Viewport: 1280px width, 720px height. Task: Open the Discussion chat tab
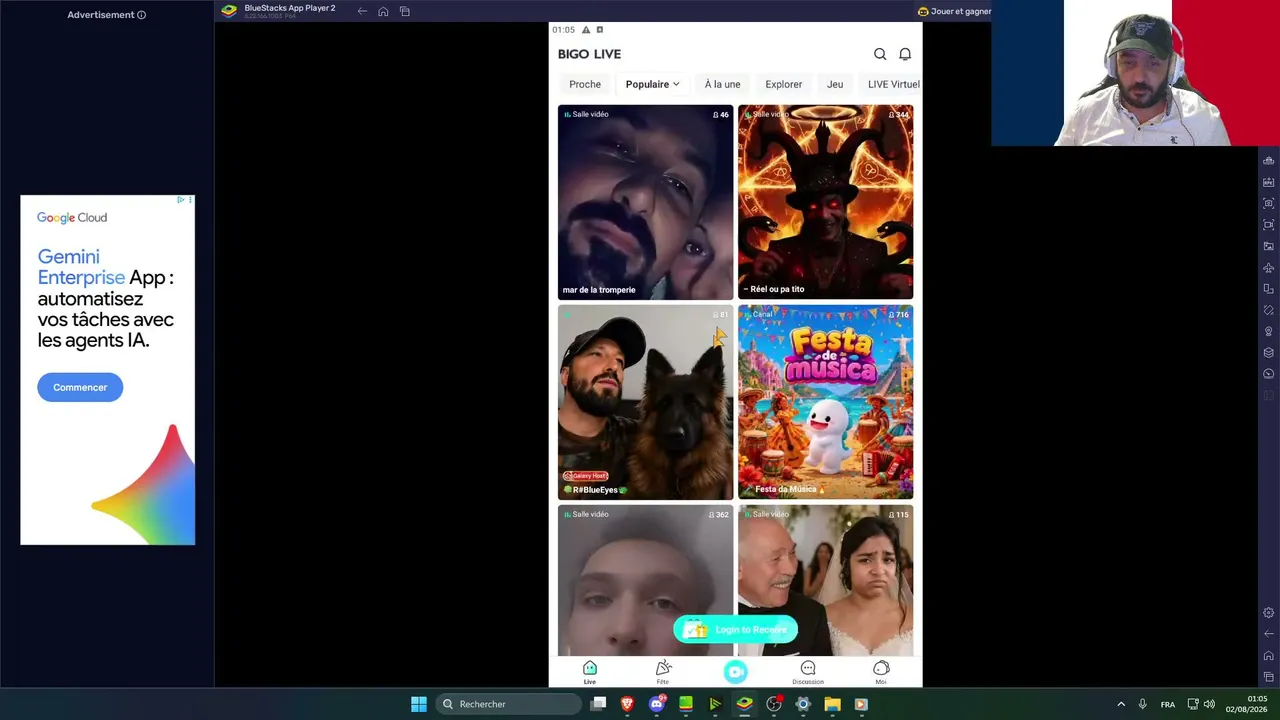[x=808, y=672]
